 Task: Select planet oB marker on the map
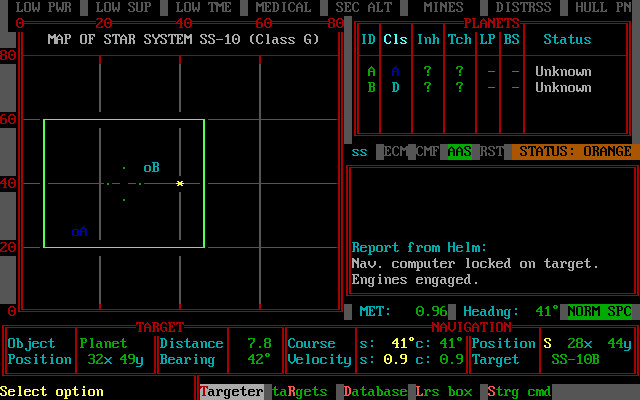[x=151, y=167]
